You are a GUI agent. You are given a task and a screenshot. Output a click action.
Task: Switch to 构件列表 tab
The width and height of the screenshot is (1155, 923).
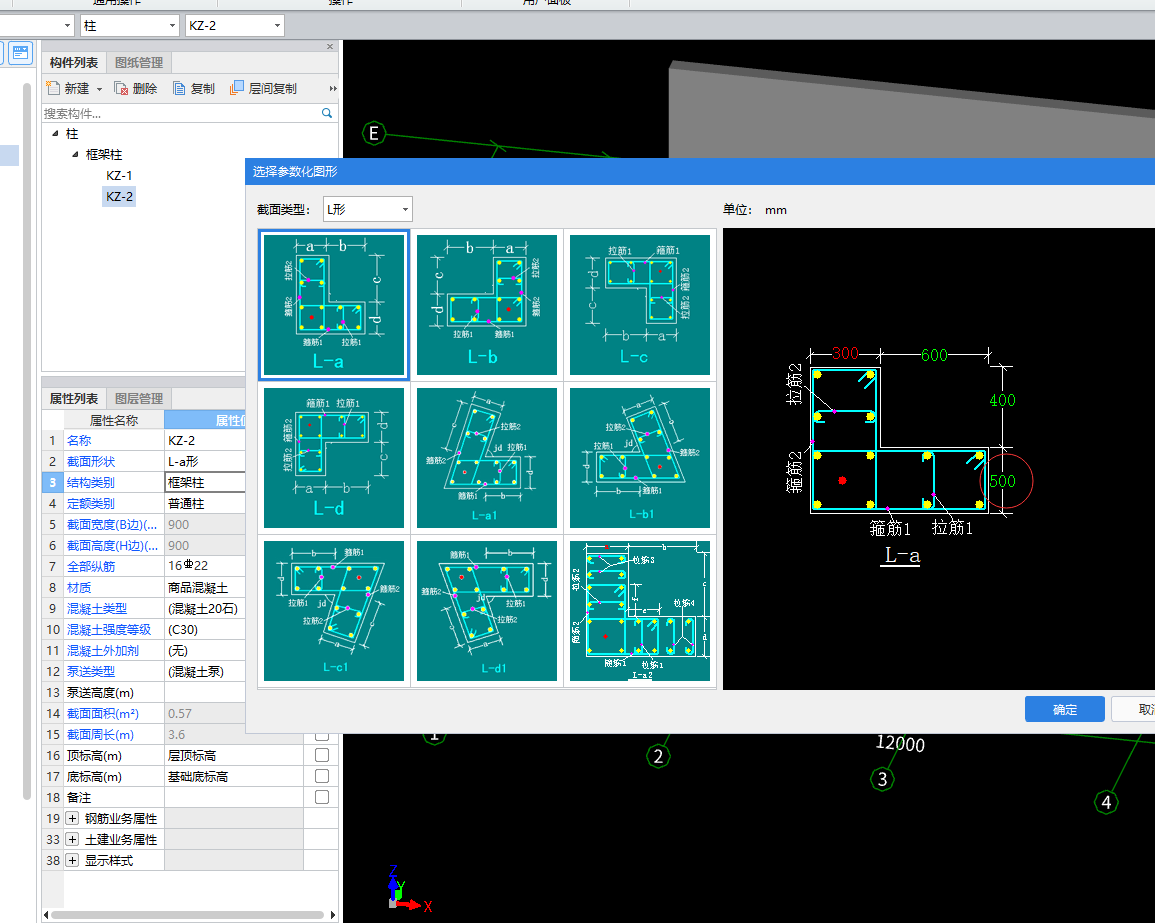(74, 63)
